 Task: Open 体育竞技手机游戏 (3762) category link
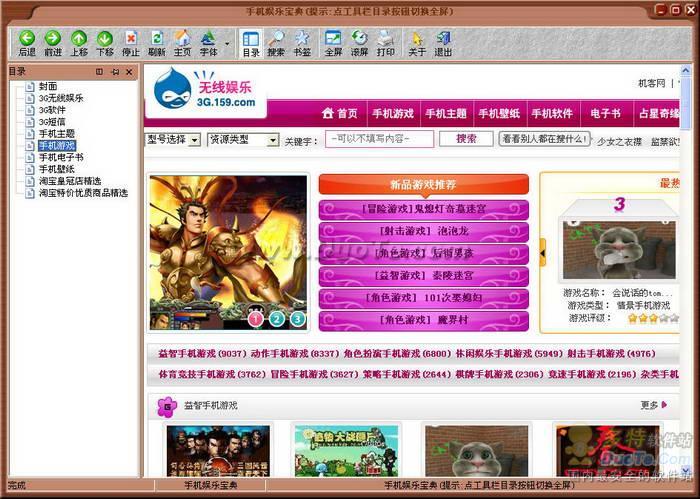click(x=212, y=374)
